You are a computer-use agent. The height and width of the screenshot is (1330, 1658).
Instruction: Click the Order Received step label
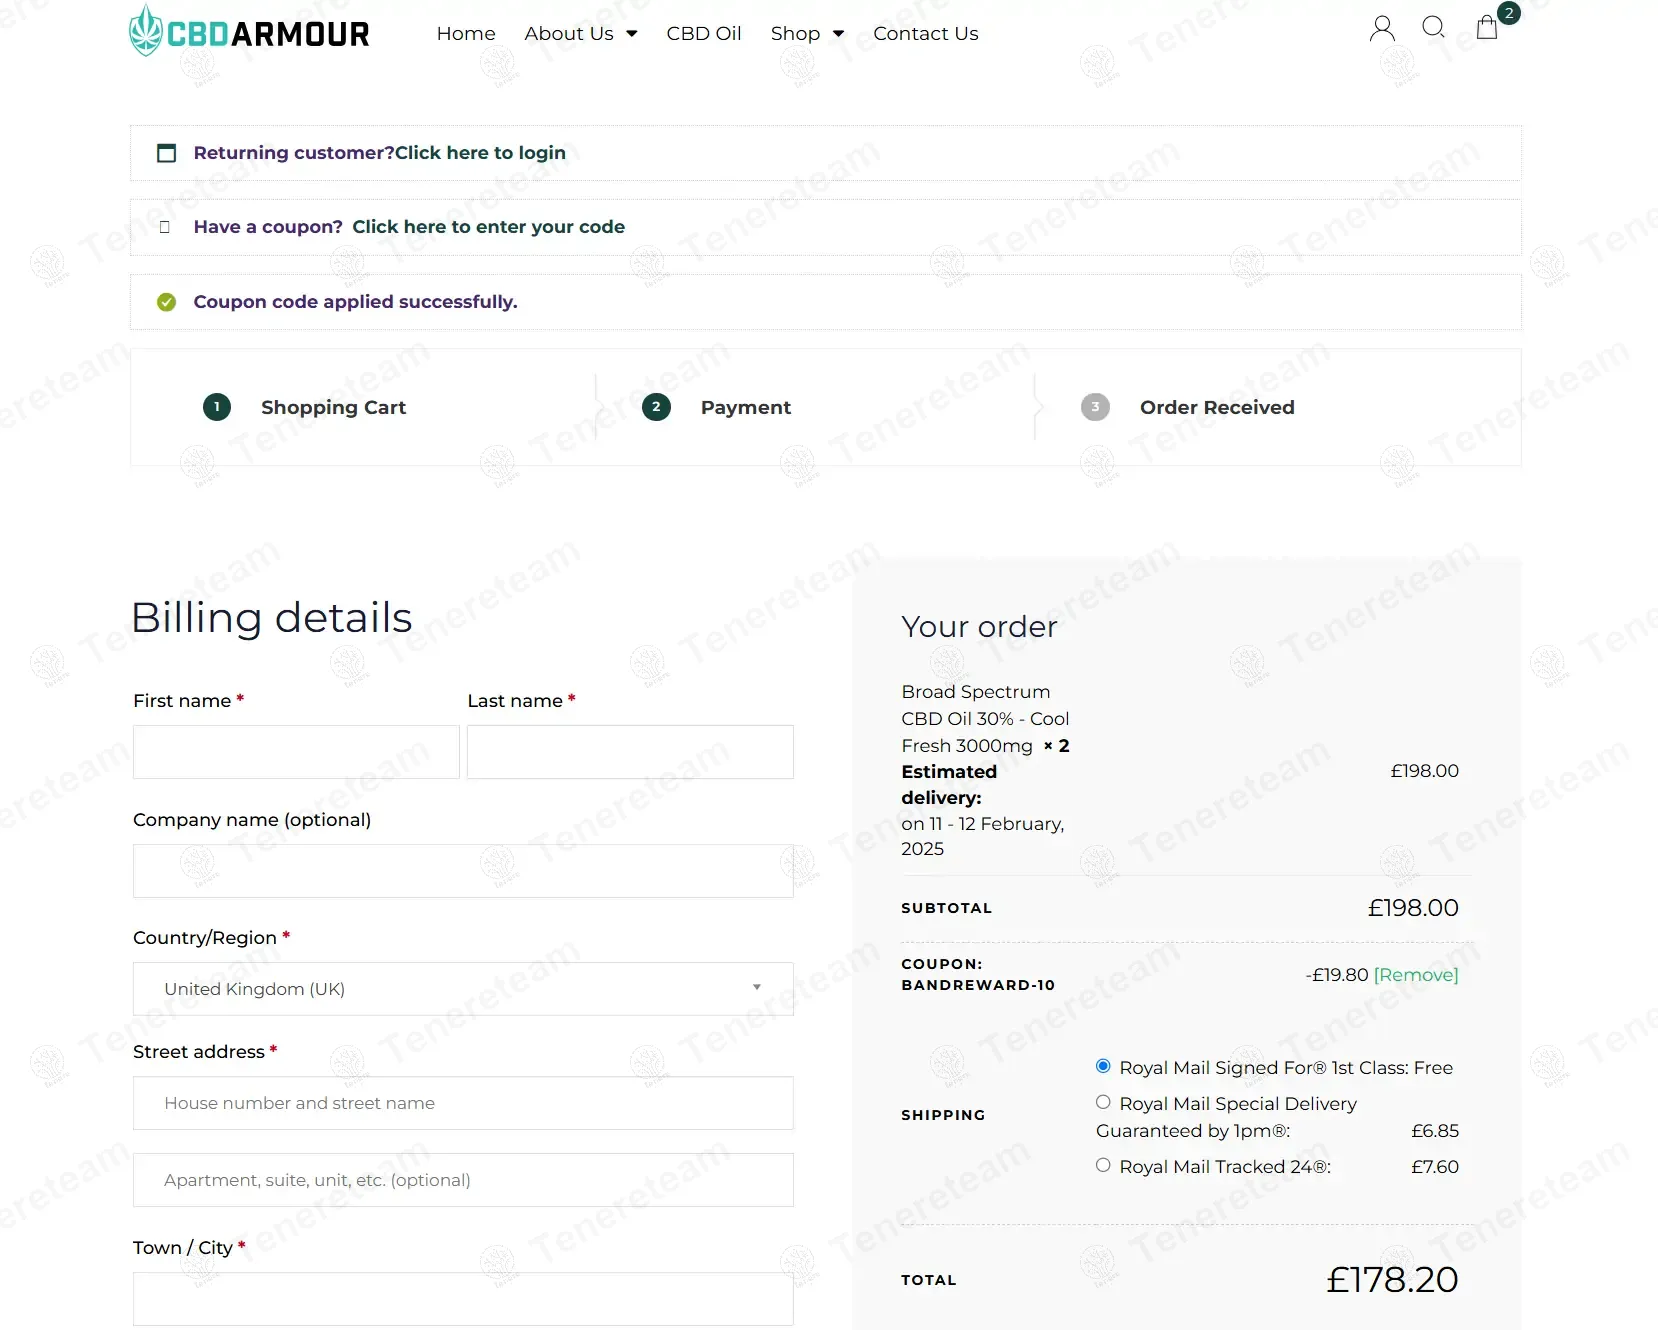click(1217, 407)
